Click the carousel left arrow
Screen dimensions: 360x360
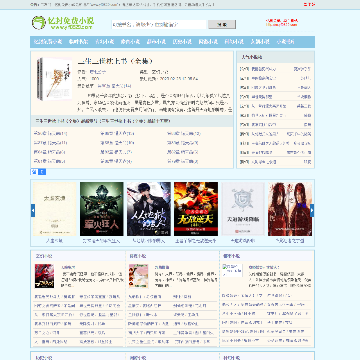[33, 210]
